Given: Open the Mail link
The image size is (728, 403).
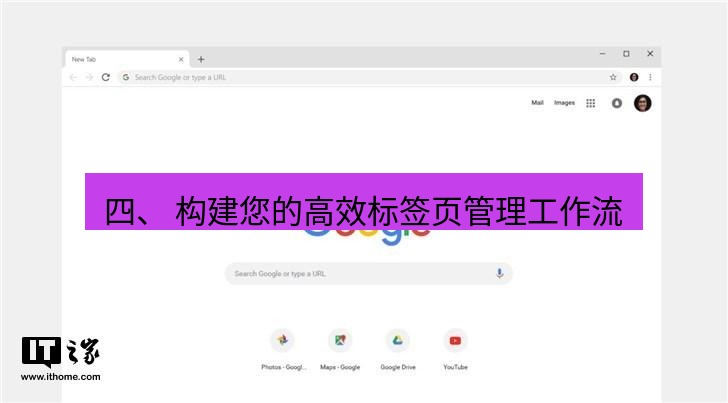Looking at the screenshot, I should (537, 103).
